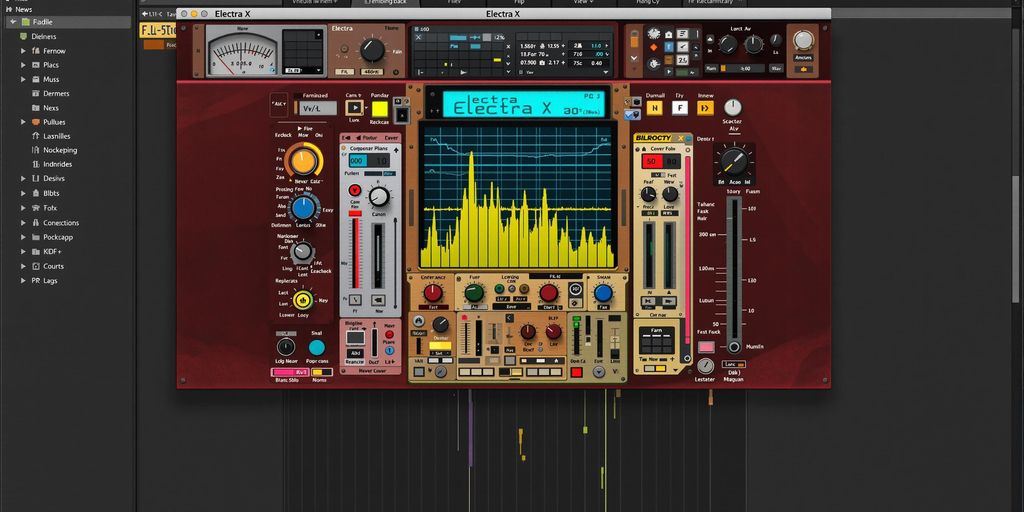The height and width of the screenshot is (512, 1024).
Task: Click the tall Story level slider handle
Action: 735,345
